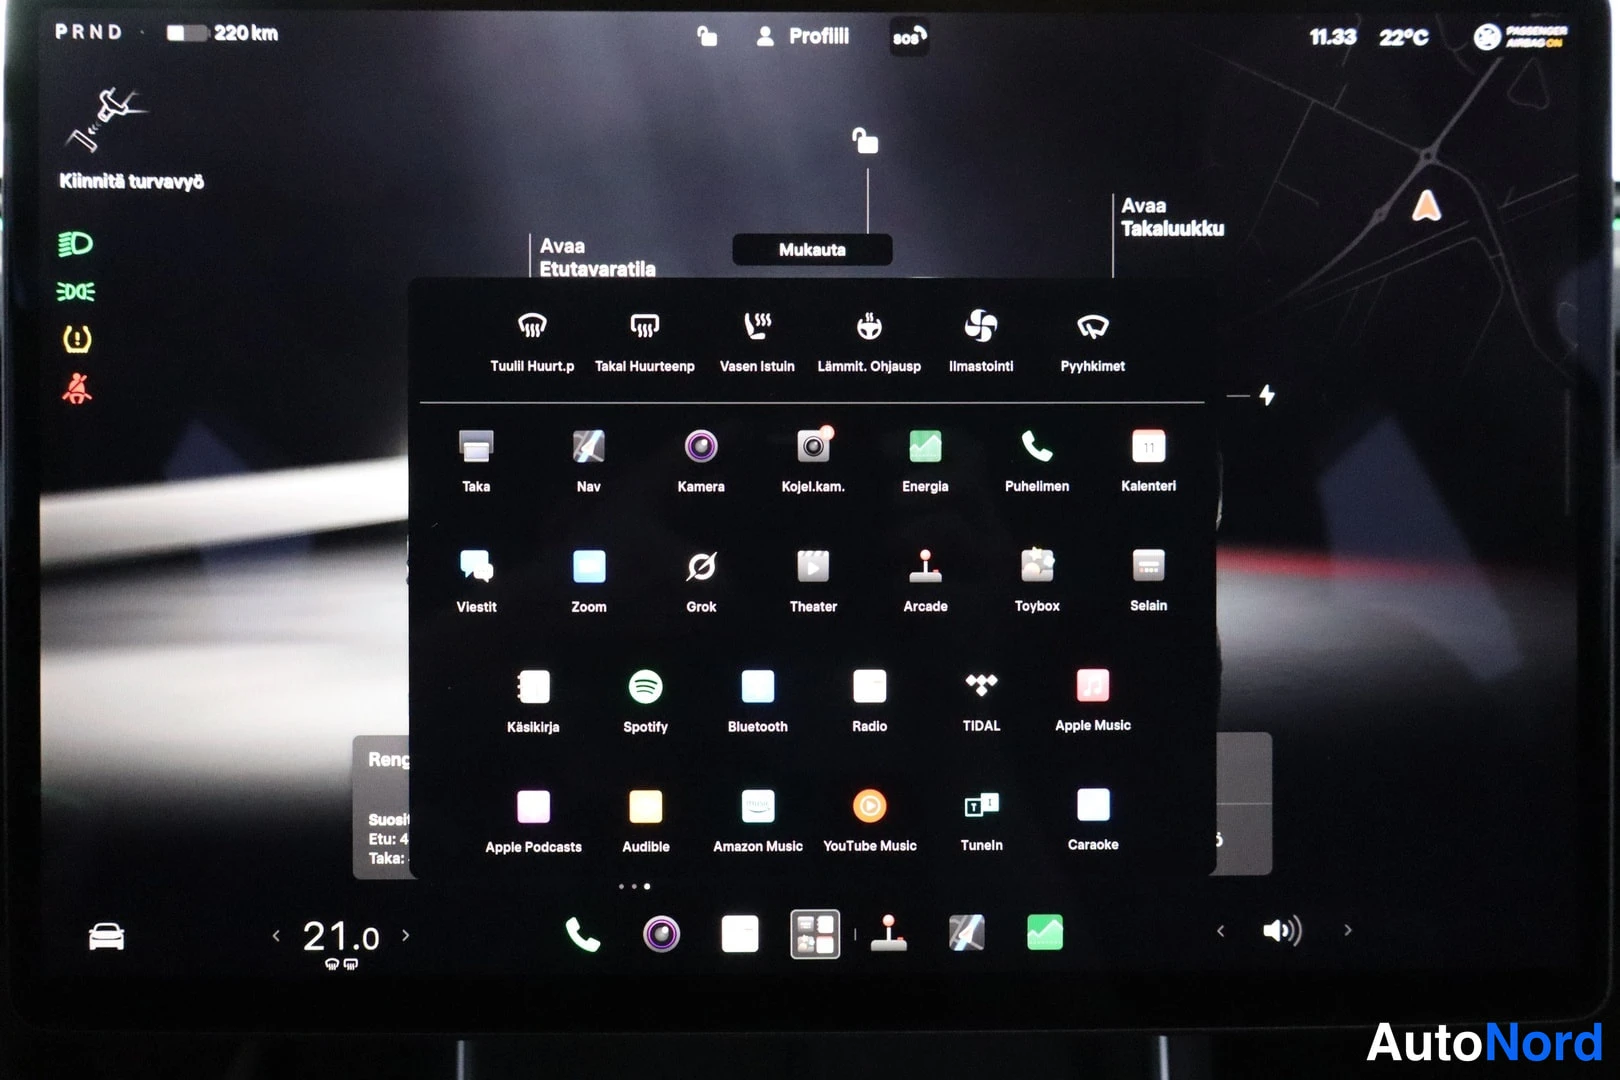Open the Arcade games app in grid
Screen dimensions: 1620x1080
pos(925,579)
